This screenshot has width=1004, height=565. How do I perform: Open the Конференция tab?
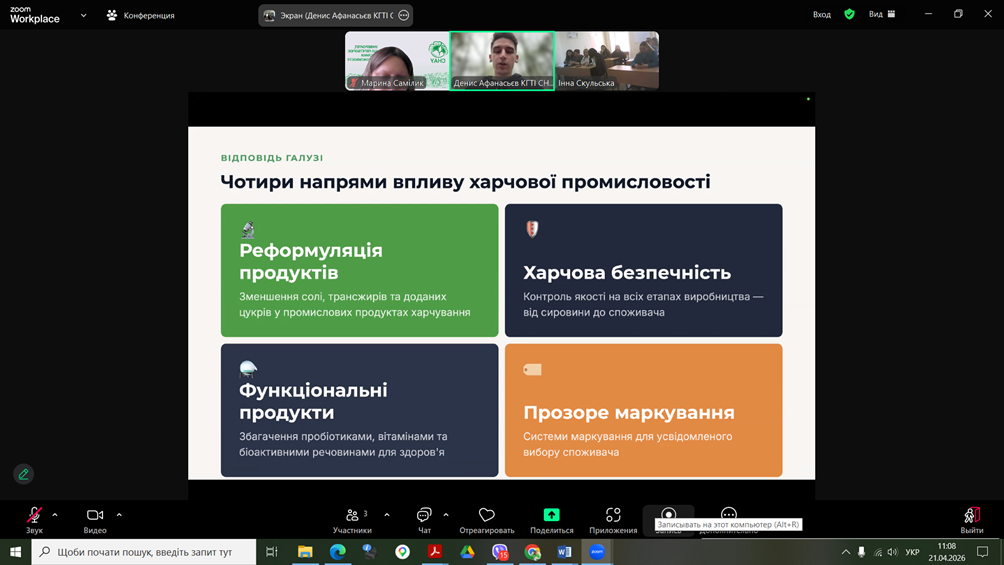pyautogui.click(x=140, y=15)
